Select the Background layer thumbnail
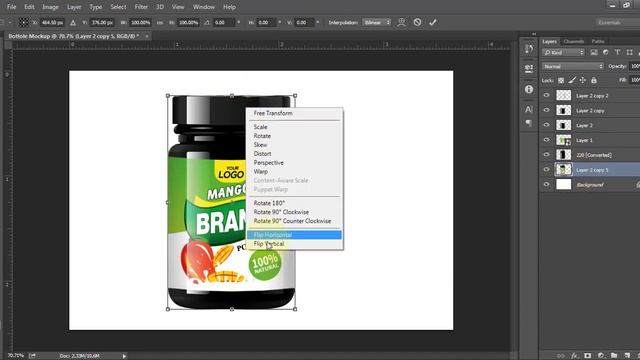 [x=564, y=184]
